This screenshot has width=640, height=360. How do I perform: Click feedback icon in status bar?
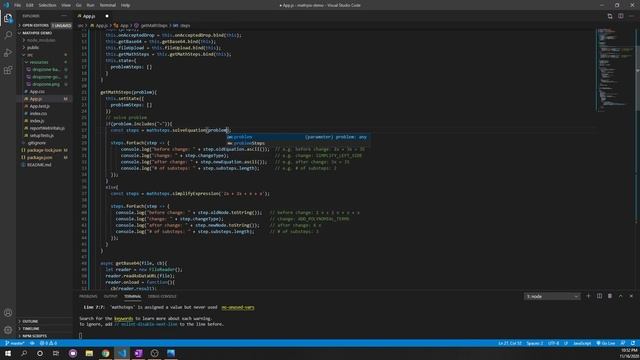click(x=623, y=343)
